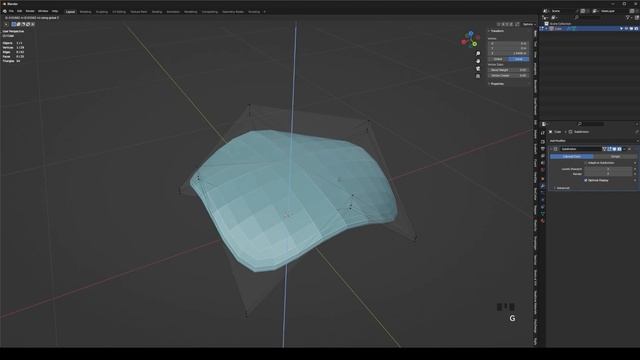
Task: Add a new workspace with the plus button
Action: tap(264, 12)
